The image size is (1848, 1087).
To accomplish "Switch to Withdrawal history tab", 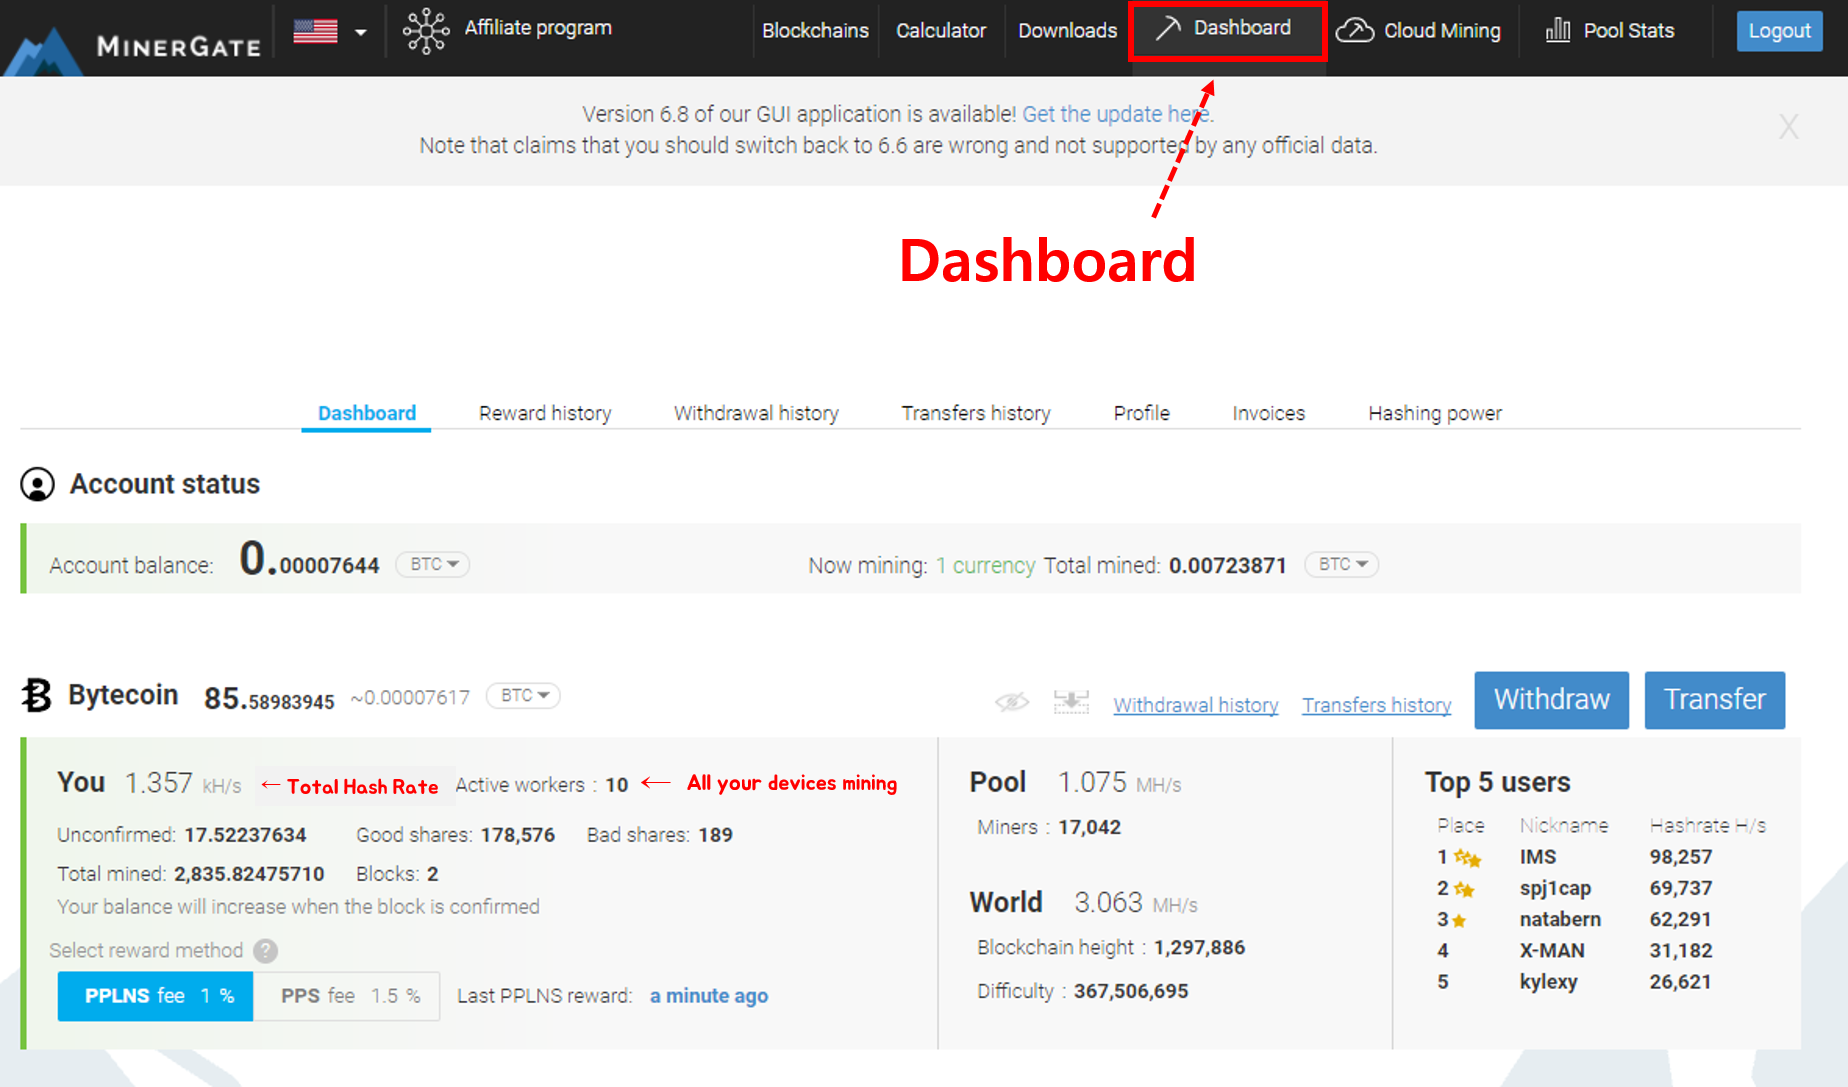I will 756,413.
